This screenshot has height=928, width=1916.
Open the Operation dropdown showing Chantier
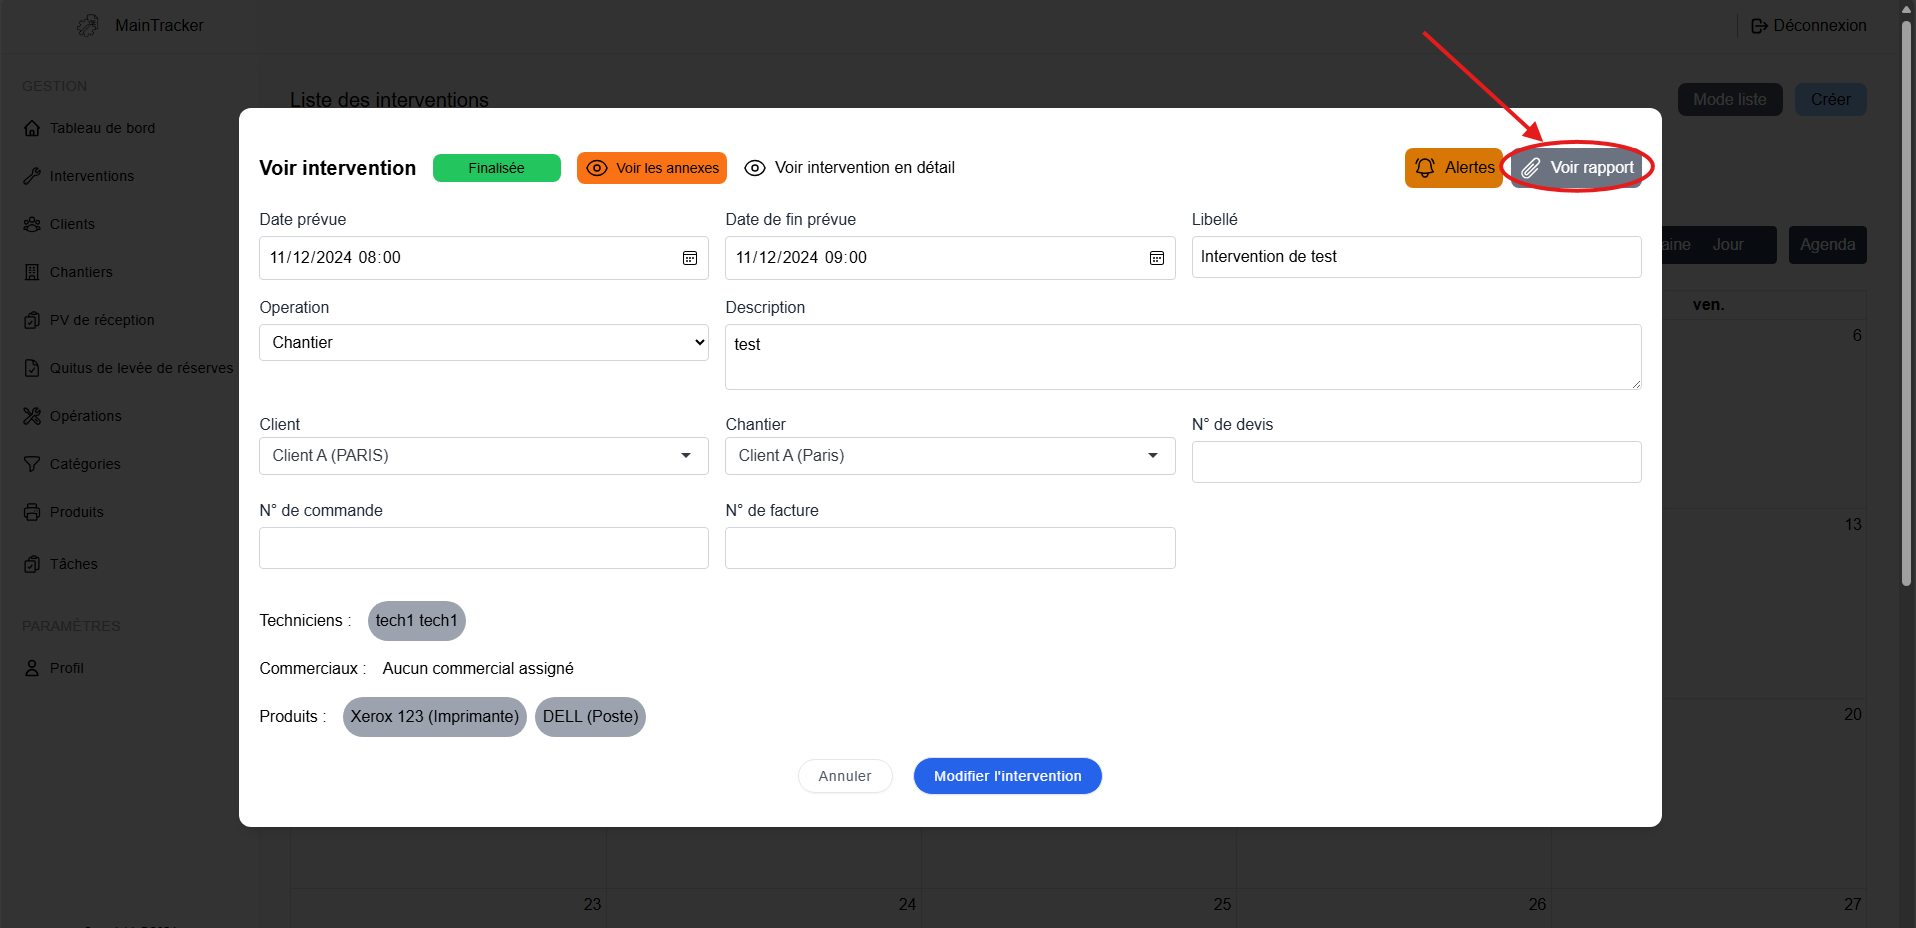coord(483,343)
